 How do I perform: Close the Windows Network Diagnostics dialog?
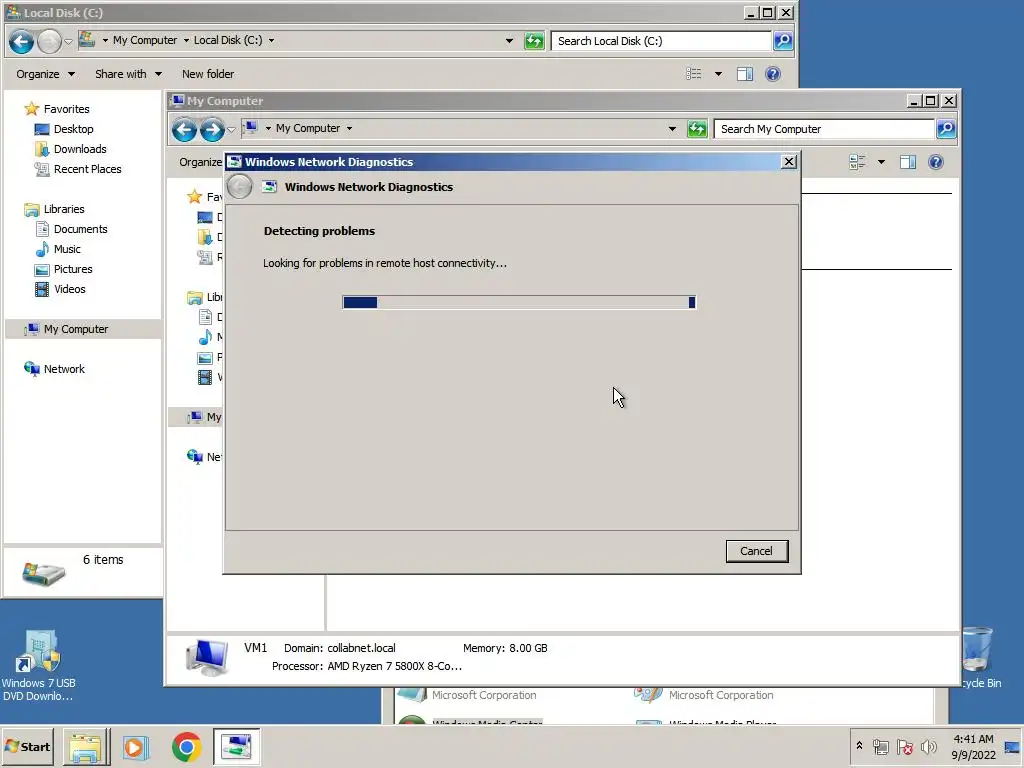point(789,161)
